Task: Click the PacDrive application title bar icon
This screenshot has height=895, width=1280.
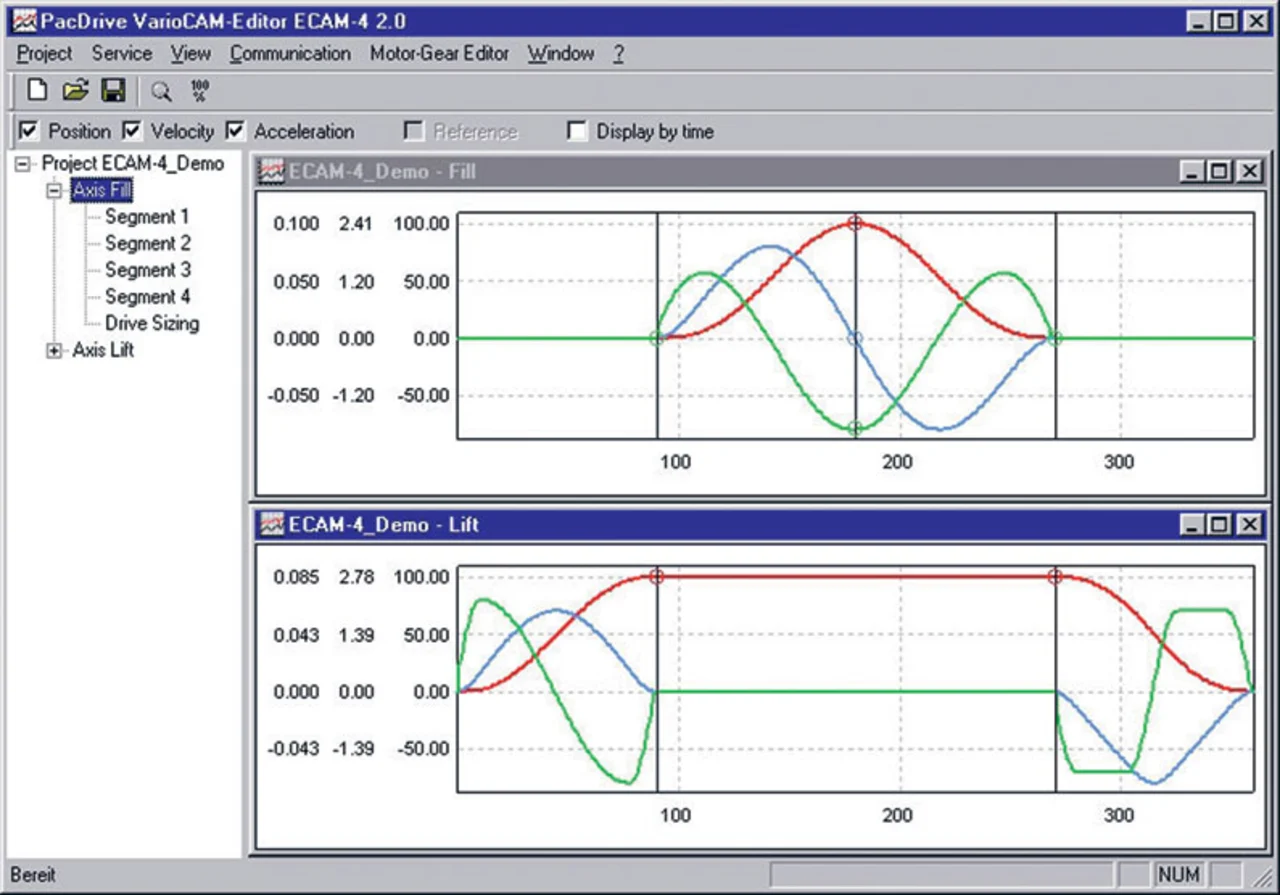Action: (24, 21)
